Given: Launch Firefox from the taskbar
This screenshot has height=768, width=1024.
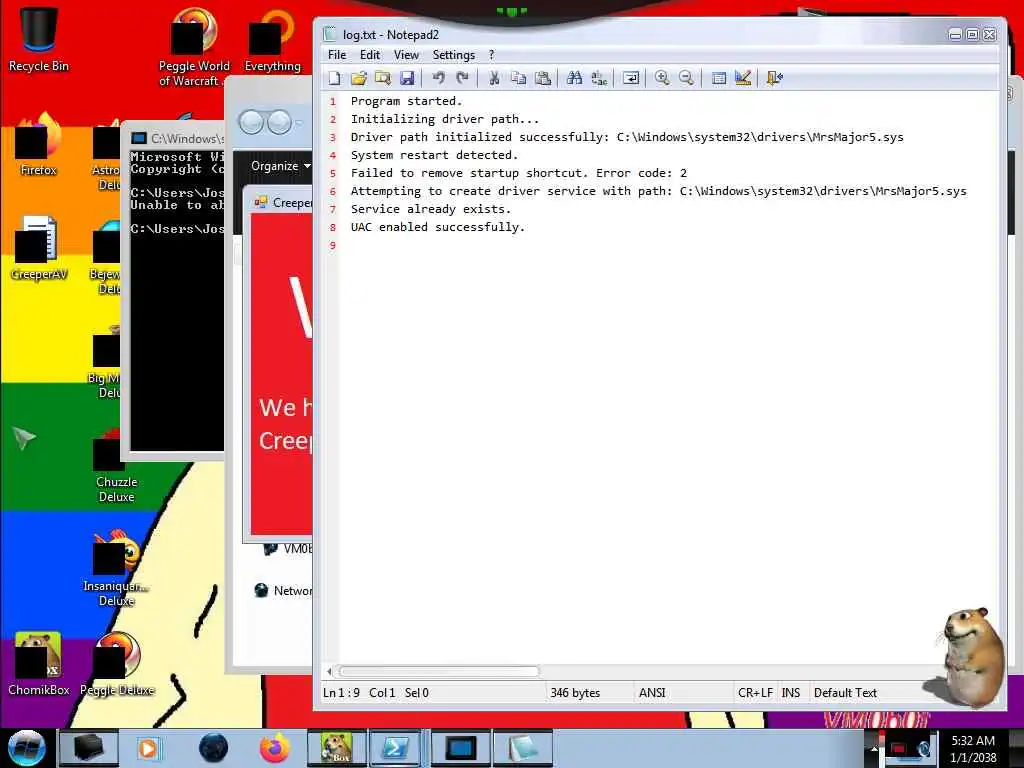Looking at the screenshot, I should click(x=274, y=748).
